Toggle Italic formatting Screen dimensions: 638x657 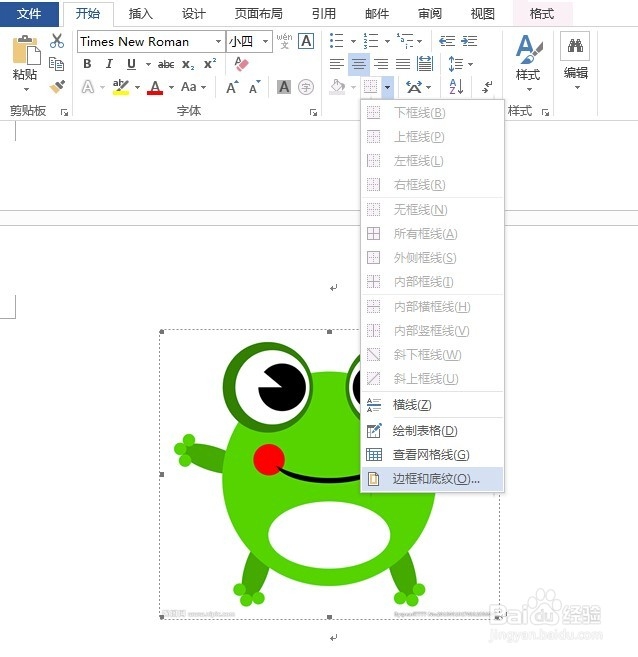coord(109,64)
